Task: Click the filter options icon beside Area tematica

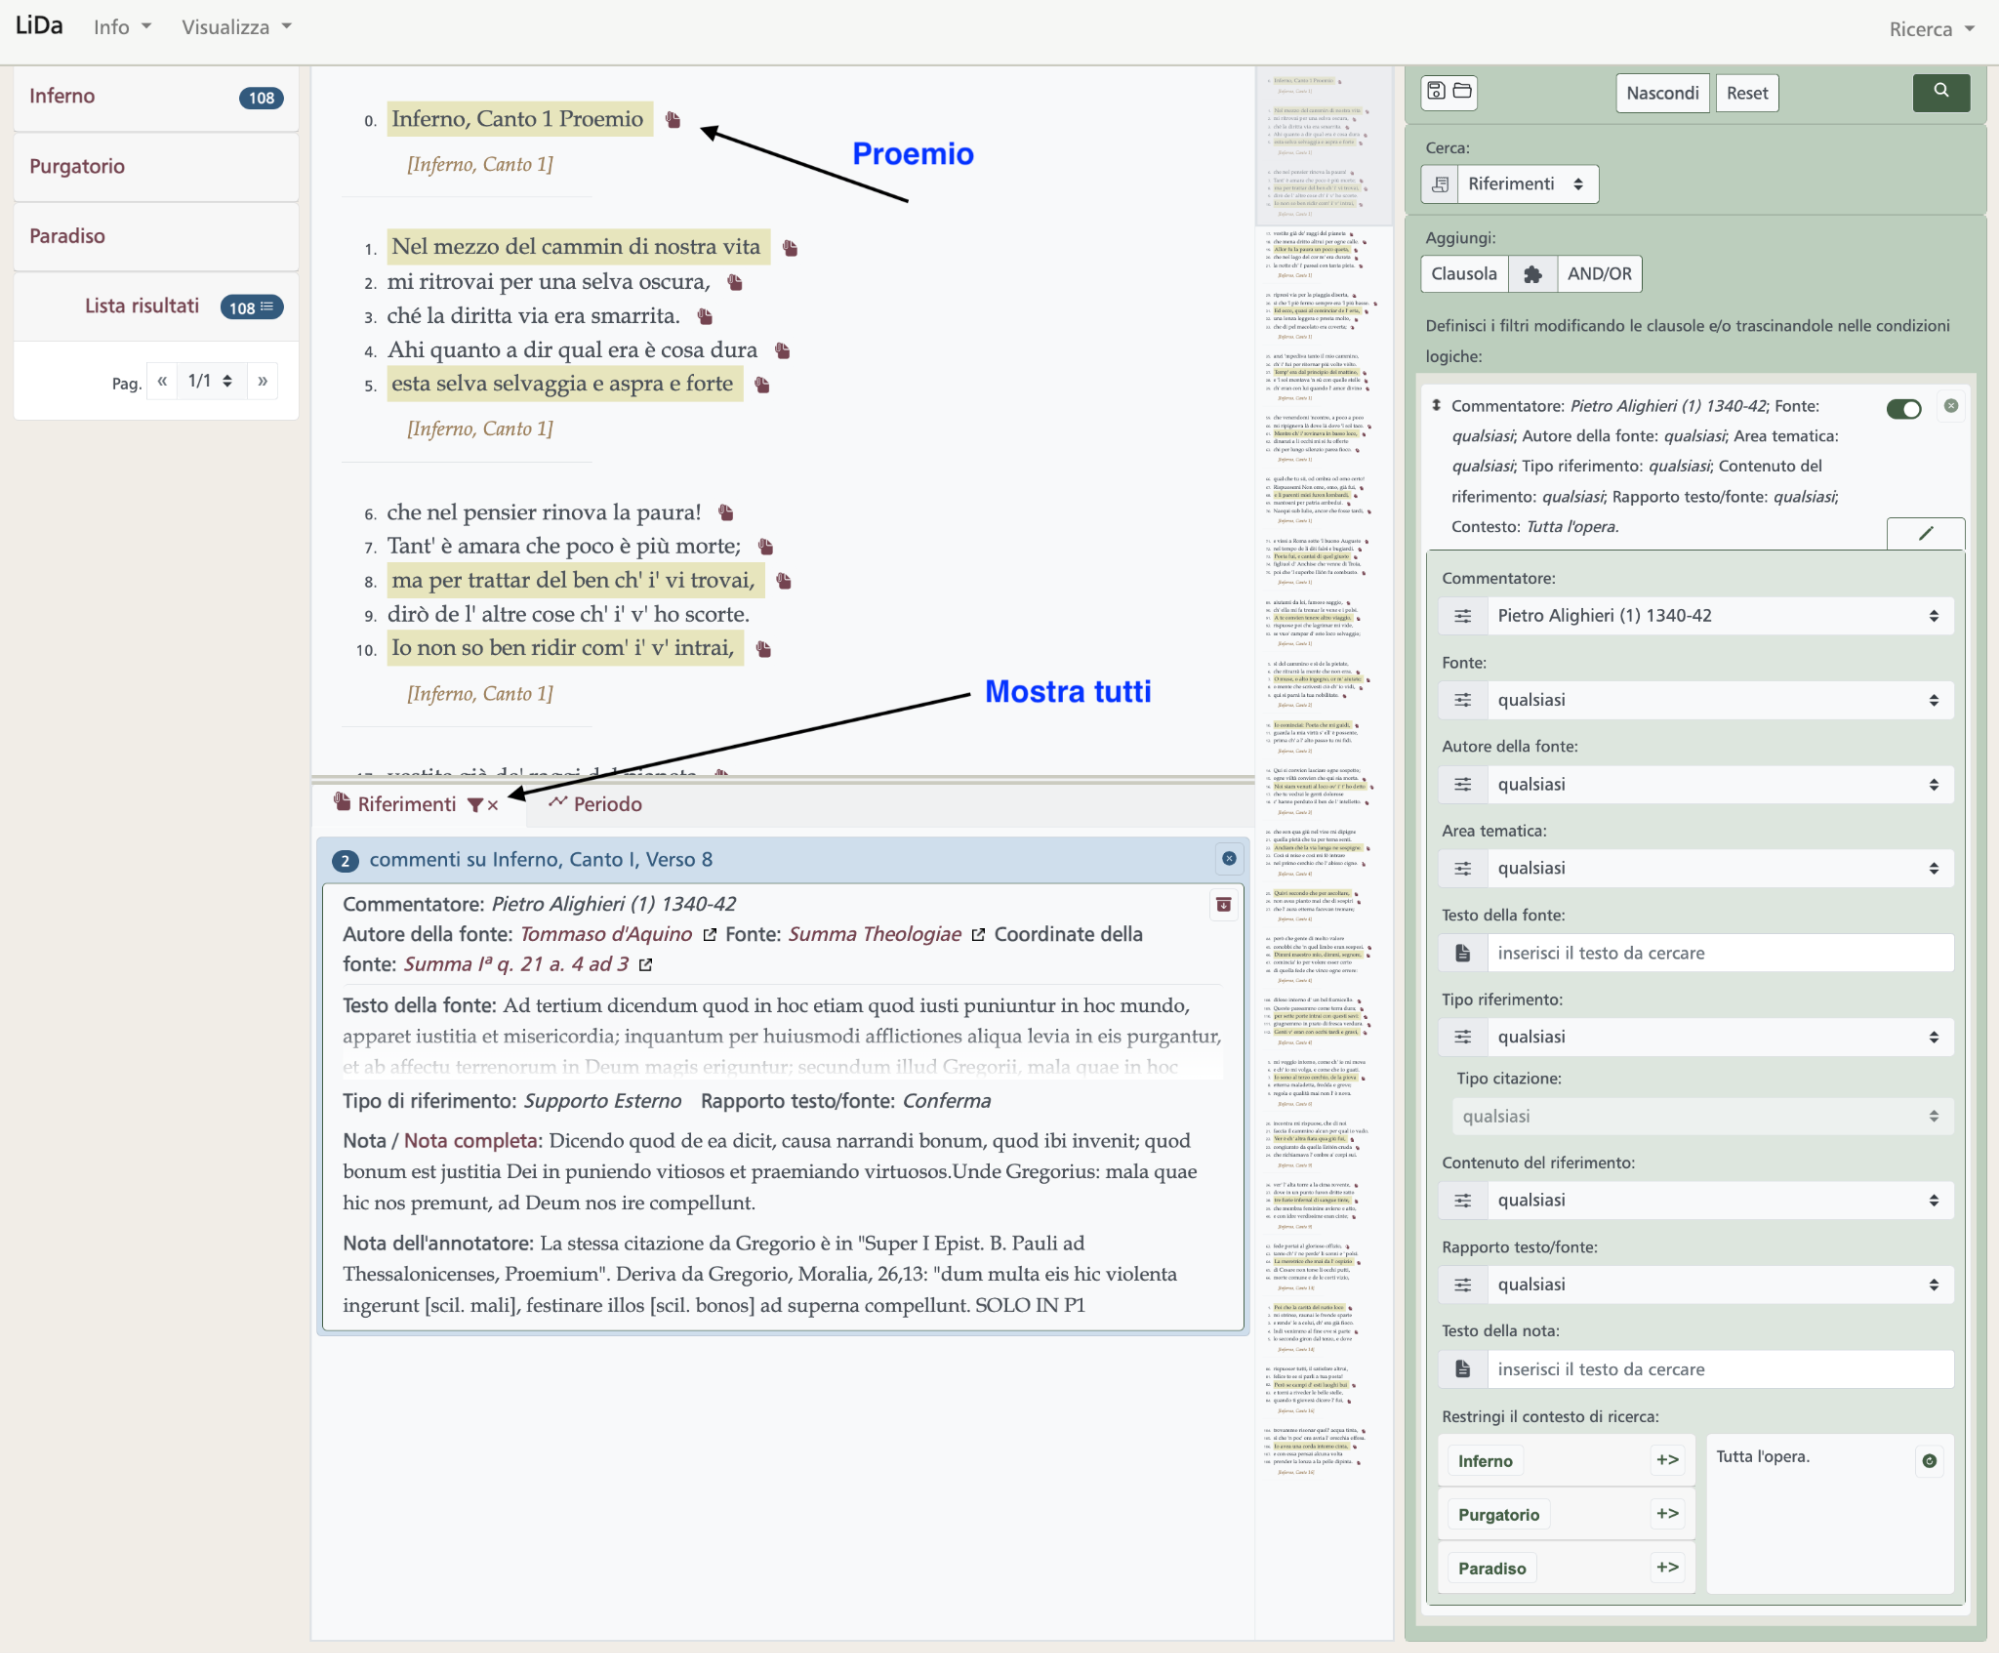Action: pyautogui.click(x=1463, y=869)
